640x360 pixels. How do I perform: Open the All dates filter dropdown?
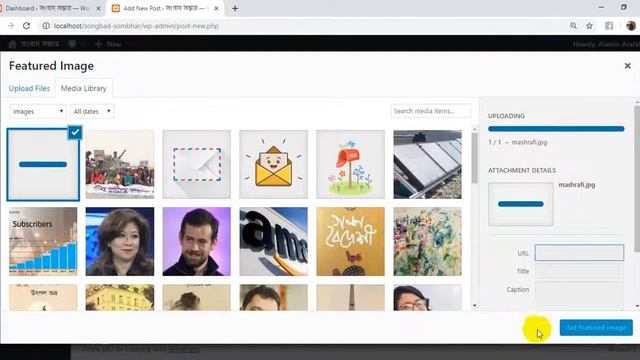pyautogui.click(x=92, y=111)
